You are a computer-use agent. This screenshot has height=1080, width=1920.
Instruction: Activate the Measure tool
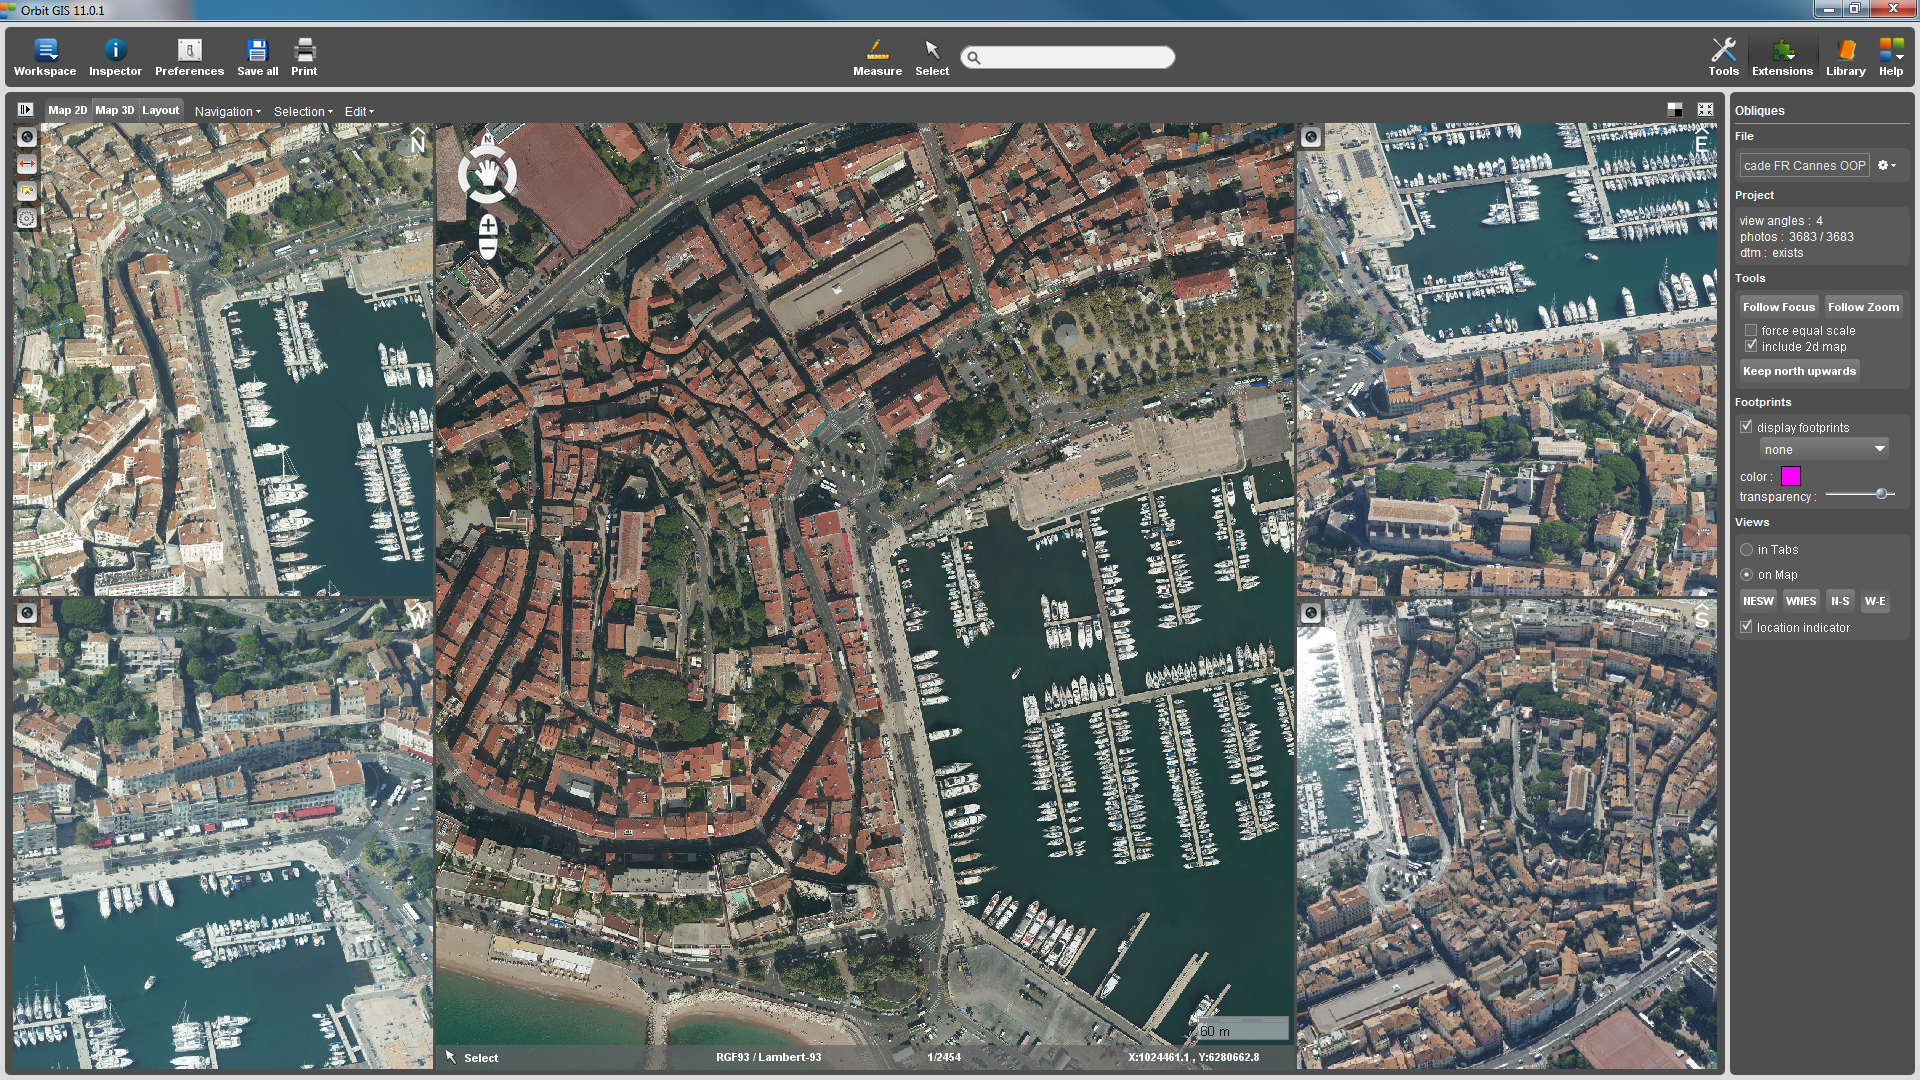pos(877,57)
